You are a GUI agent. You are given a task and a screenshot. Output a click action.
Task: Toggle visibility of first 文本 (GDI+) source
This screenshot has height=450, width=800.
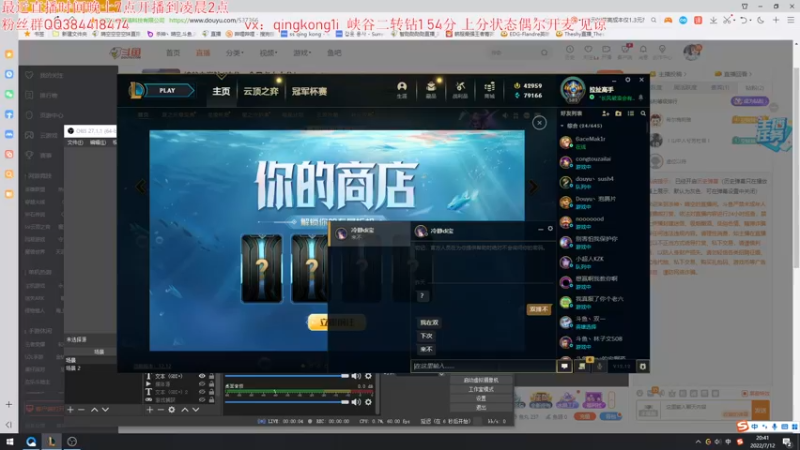click(202, 377)
